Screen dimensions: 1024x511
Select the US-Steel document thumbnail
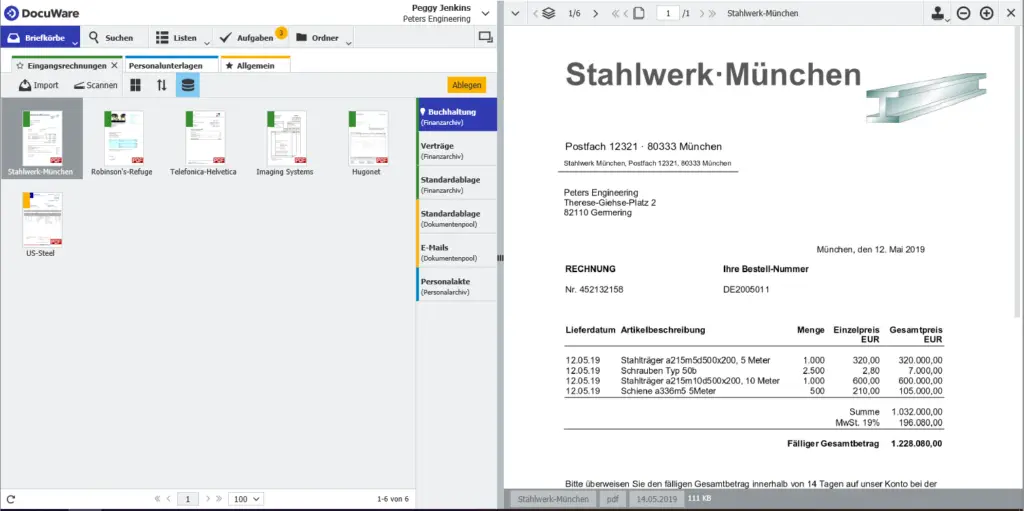point(41,222)
